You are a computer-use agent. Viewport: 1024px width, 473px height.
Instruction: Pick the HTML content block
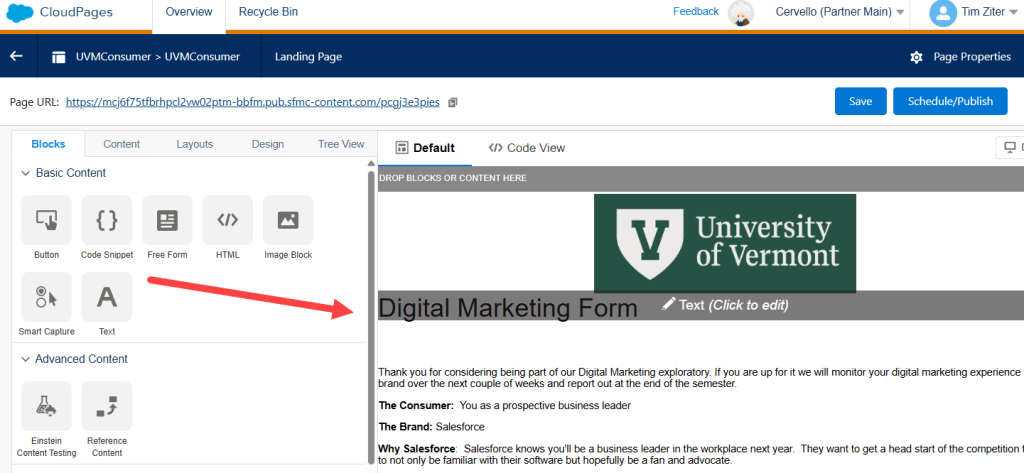228,220
